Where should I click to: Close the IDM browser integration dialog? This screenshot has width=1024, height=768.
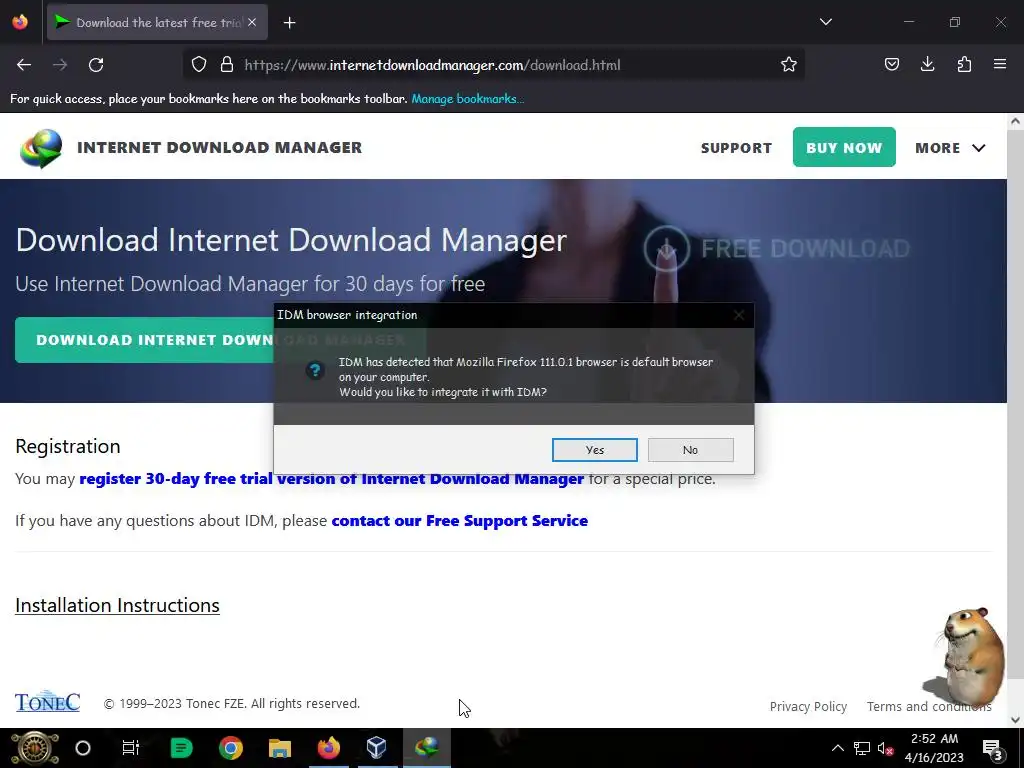[739, 315]
